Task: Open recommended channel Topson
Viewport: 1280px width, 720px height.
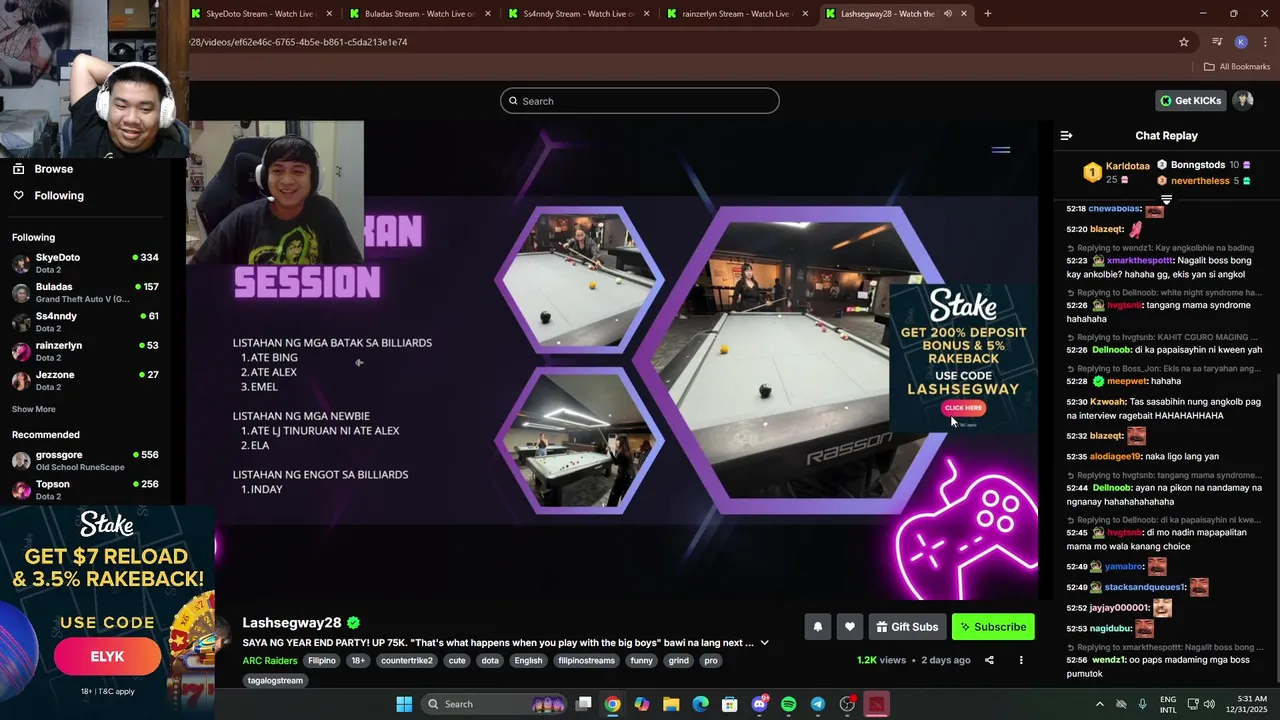Action: [x=85, y=489]
